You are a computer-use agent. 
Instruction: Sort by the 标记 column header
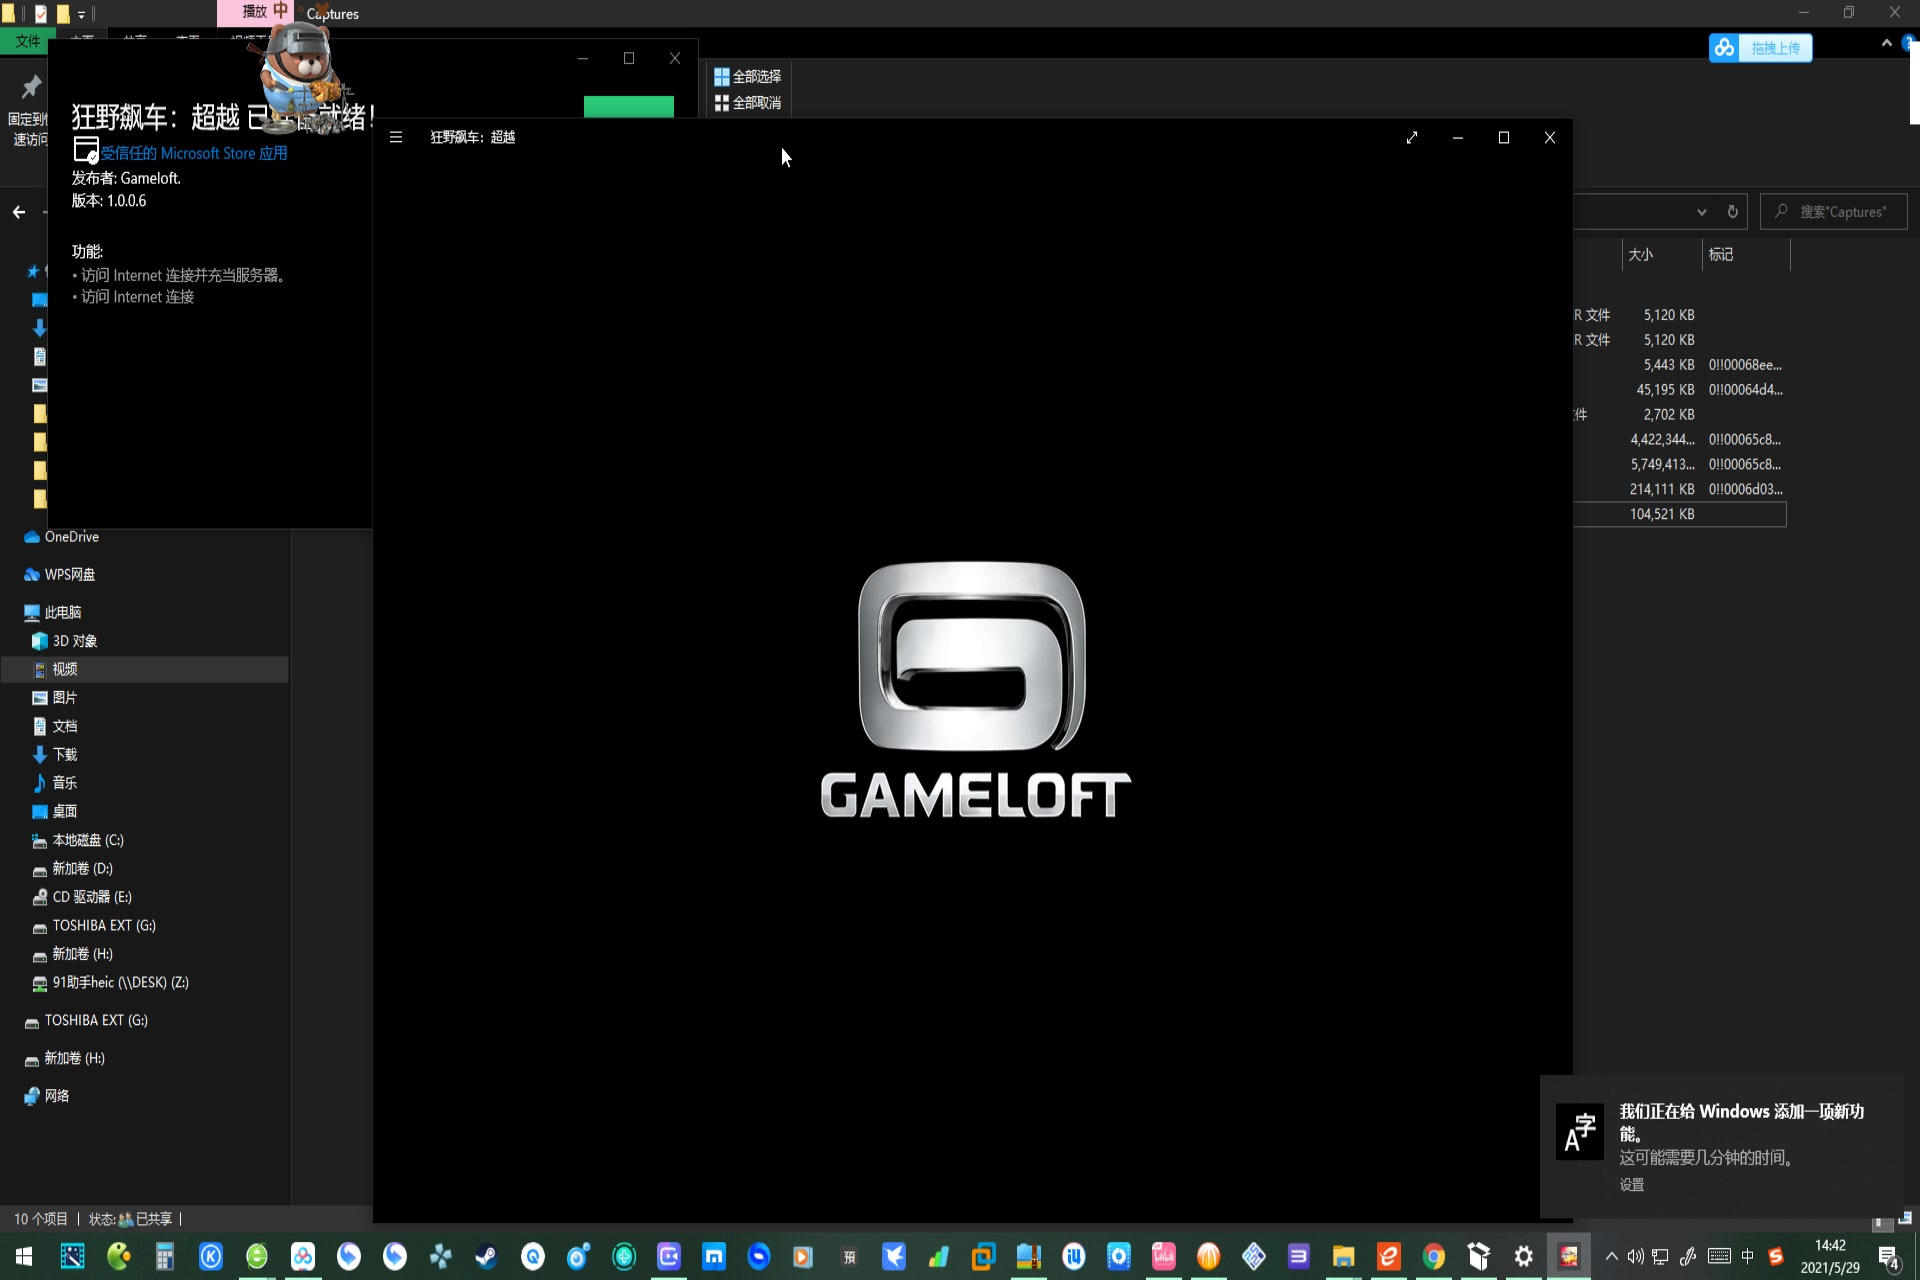tap(1745, 254)
